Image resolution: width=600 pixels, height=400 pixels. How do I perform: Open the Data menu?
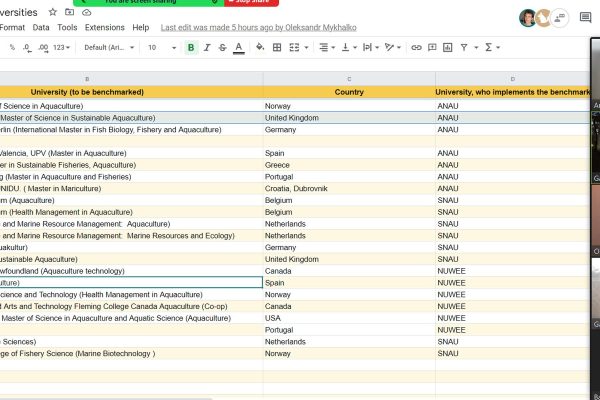point(41,28)
